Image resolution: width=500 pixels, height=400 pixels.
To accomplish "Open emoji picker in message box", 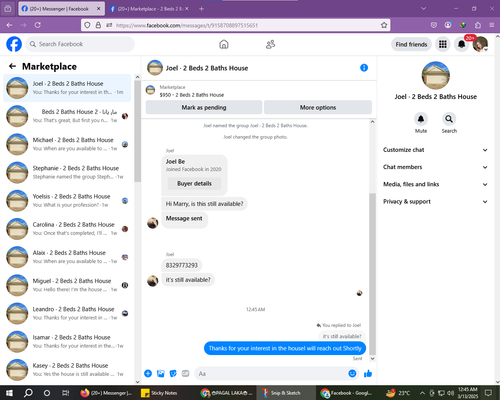I will tap(352, 373).
